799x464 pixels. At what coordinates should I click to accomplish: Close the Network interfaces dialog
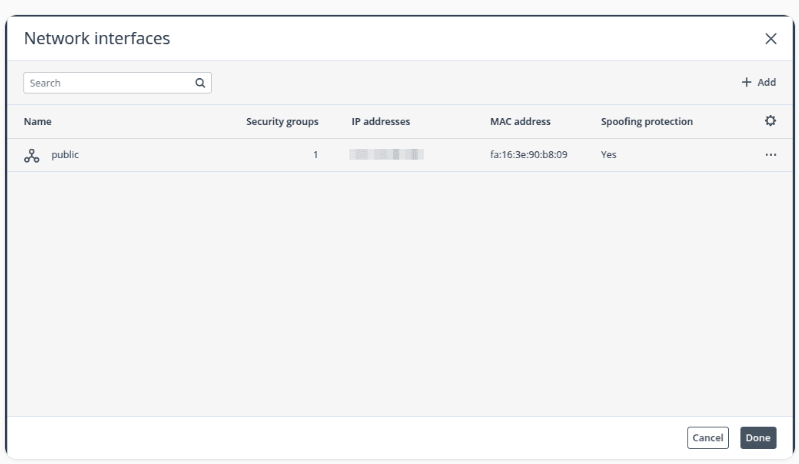click(770, 39)
